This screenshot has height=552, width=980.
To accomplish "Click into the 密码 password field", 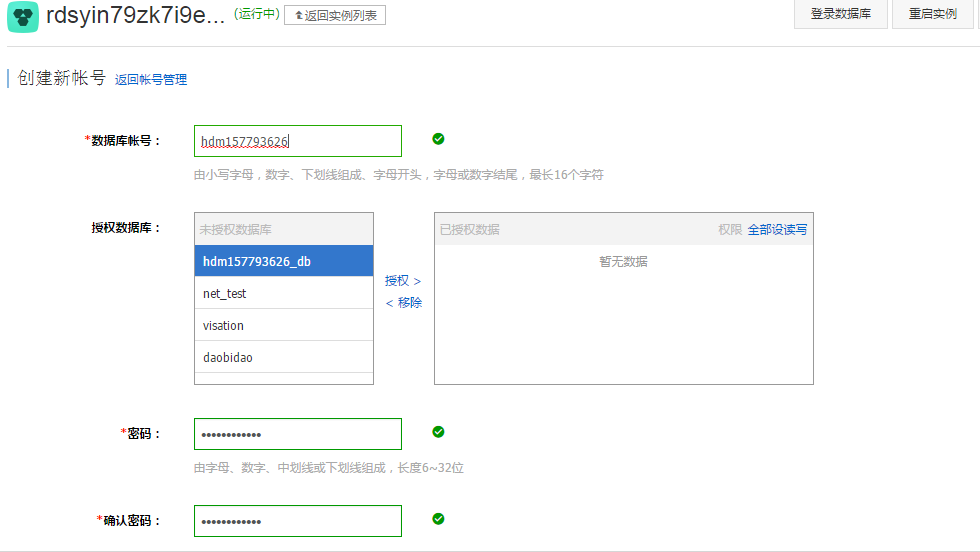I will [298, 434].
